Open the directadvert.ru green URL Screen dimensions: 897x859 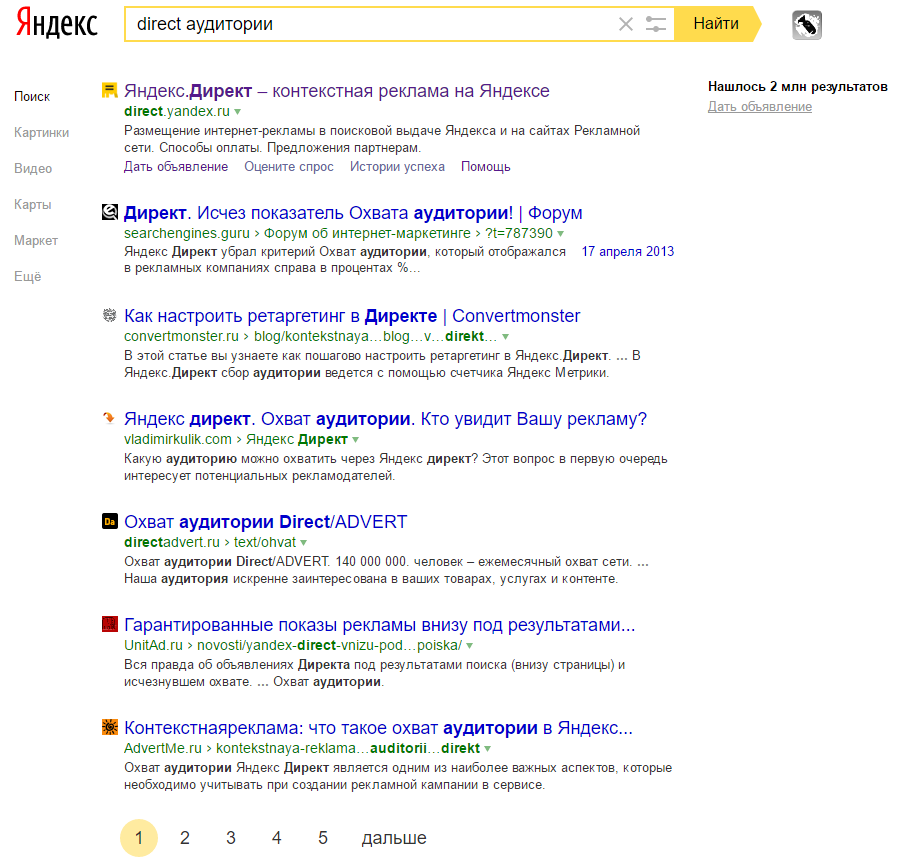click(x=172, y=542)
